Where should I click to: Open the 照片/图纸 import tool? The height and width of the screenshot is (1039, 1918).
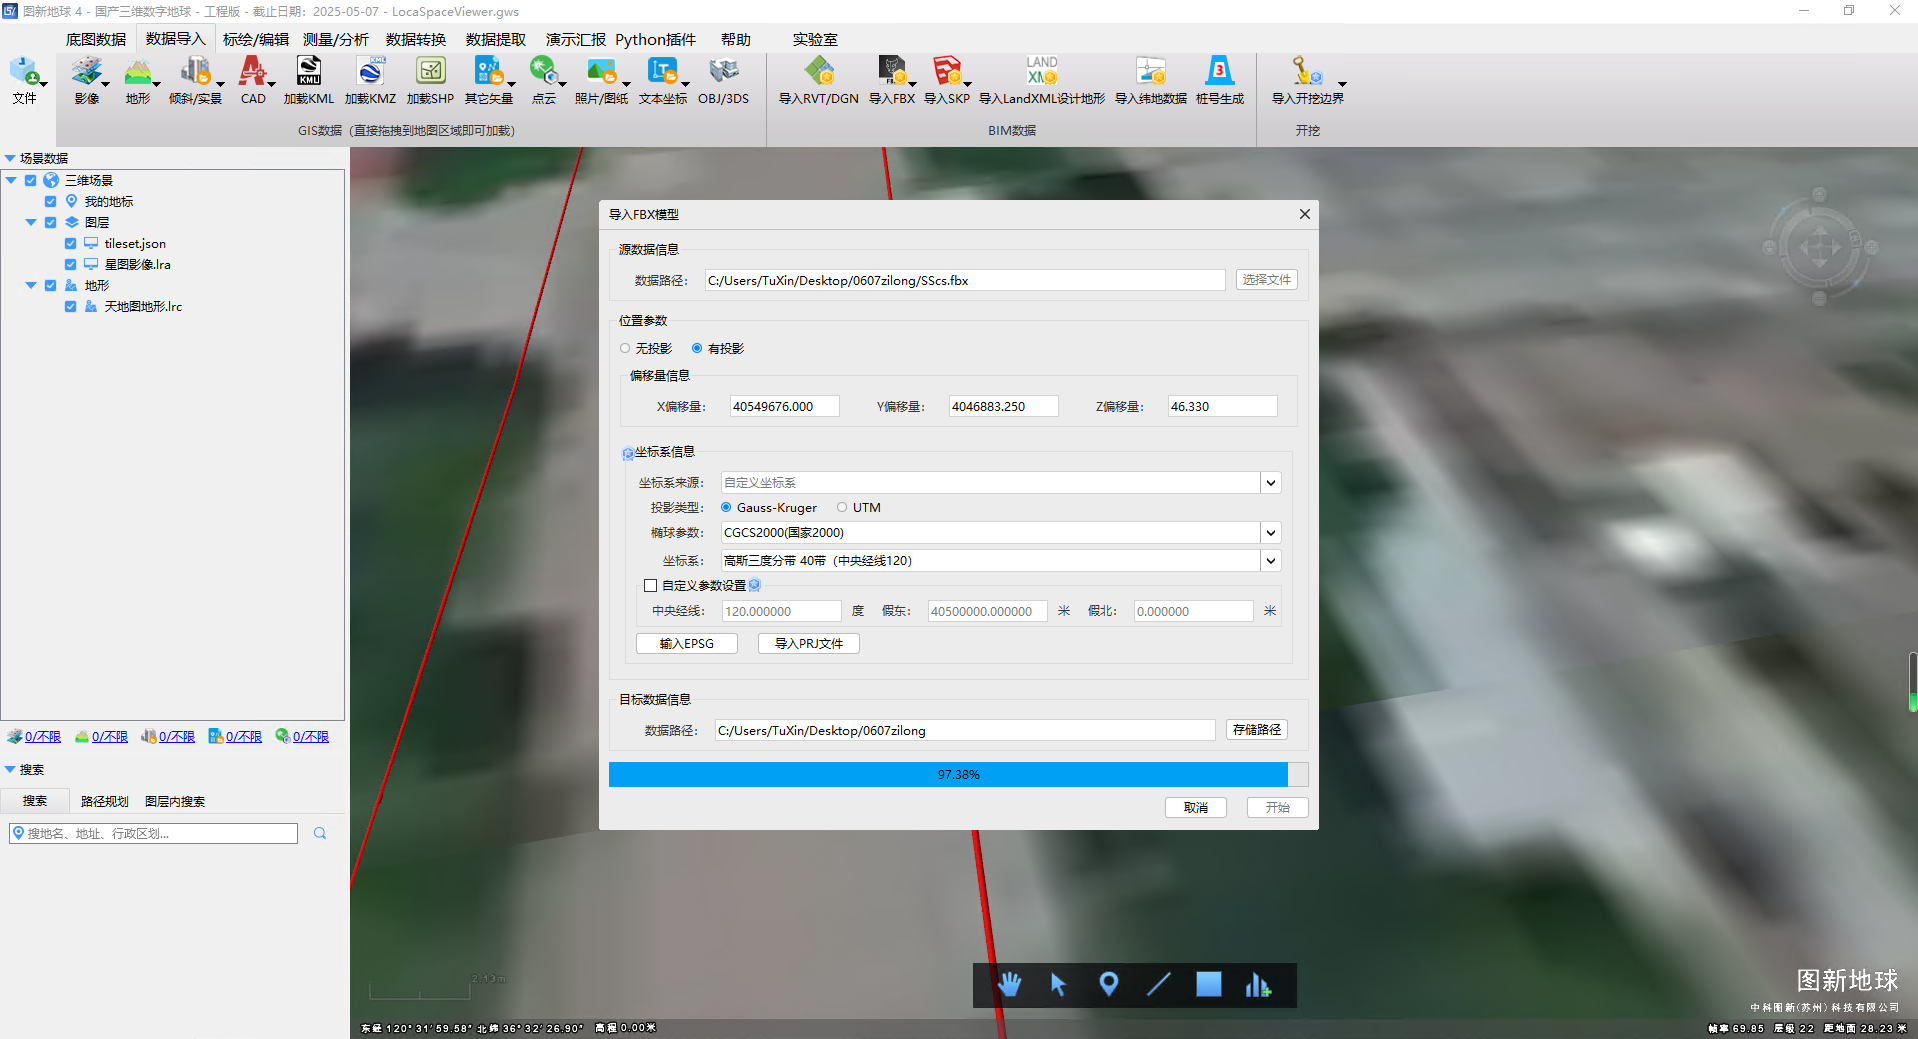tap(601, 80)
